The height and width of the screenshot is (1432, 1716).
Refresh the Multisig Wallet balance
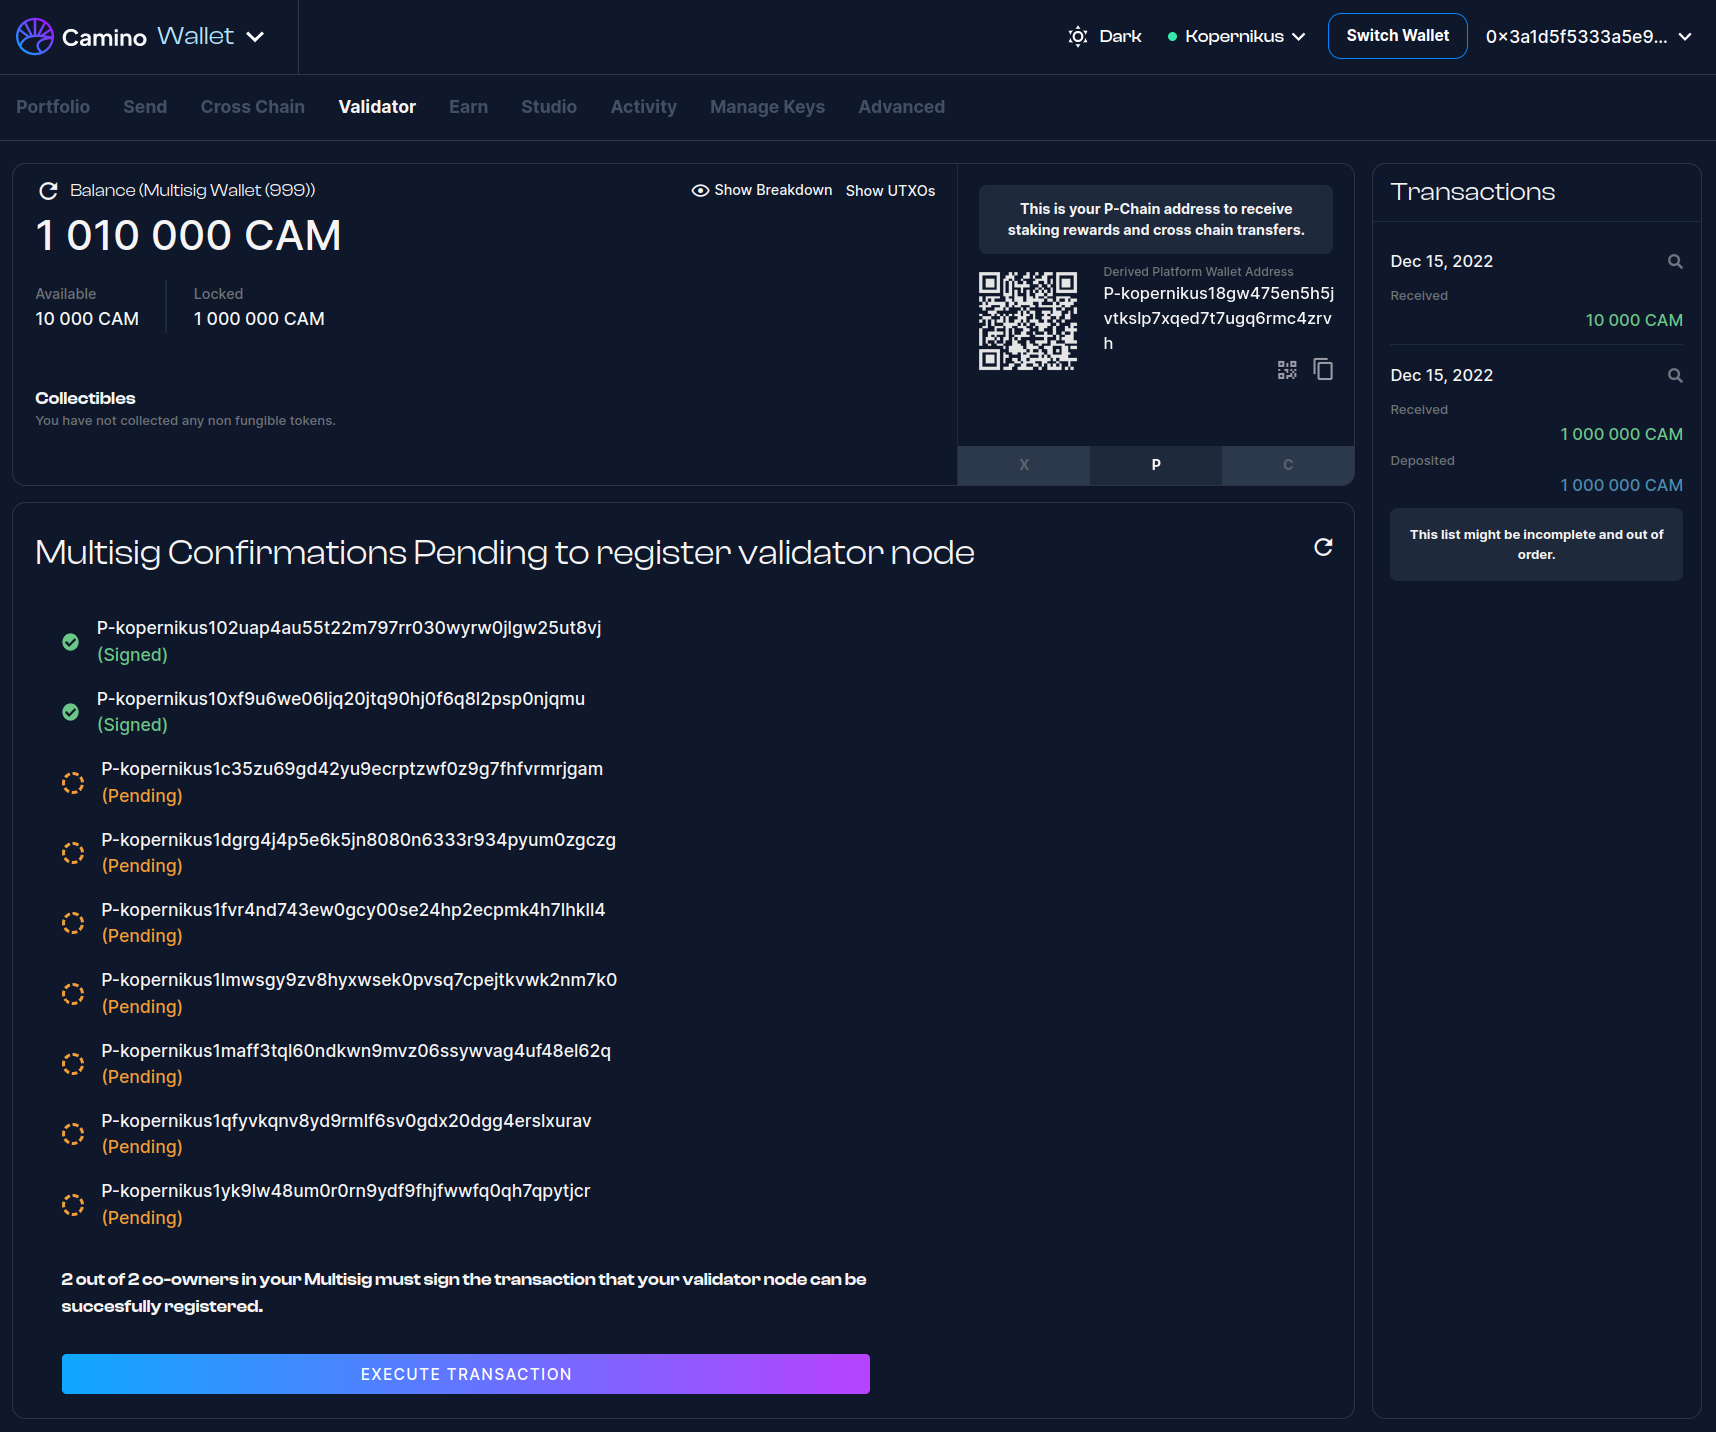48,191
